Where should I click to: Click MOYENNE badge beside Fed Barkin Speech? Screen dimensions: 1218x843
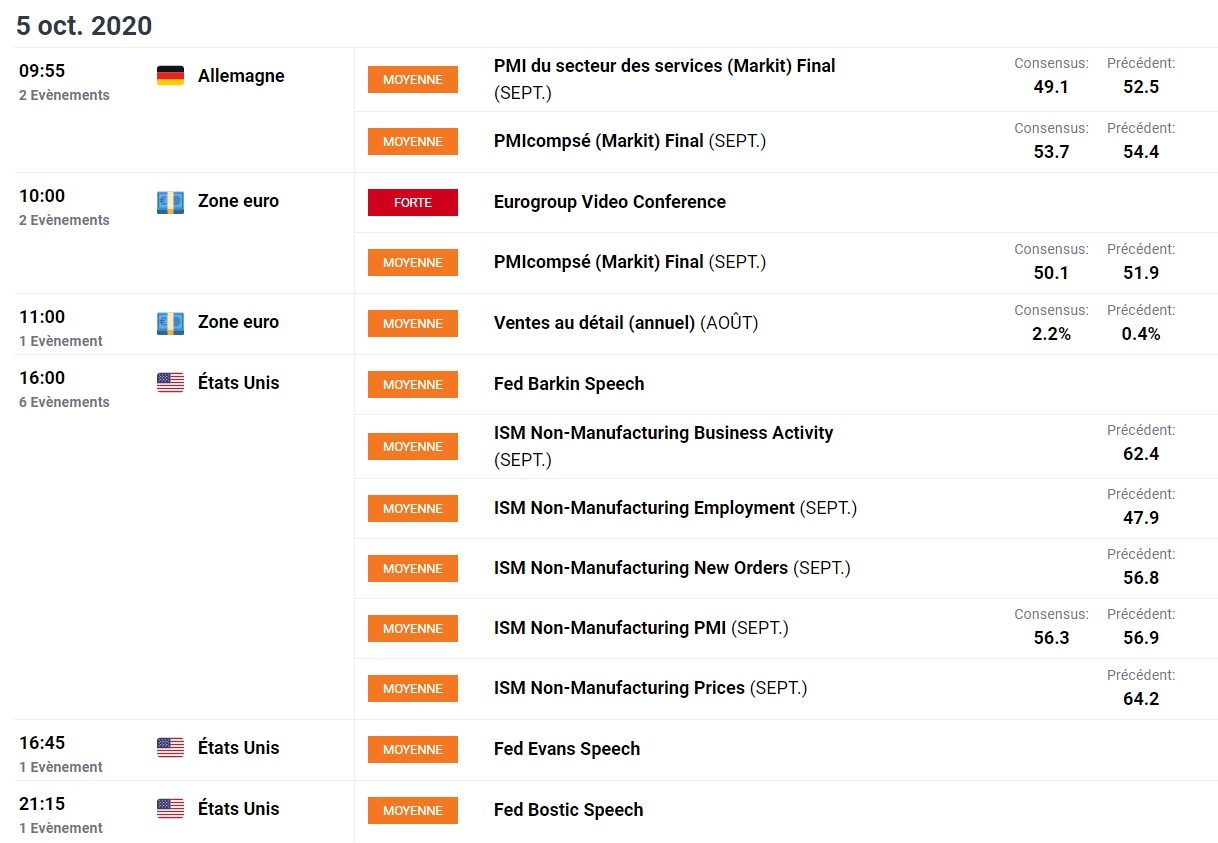pos(412,384)
